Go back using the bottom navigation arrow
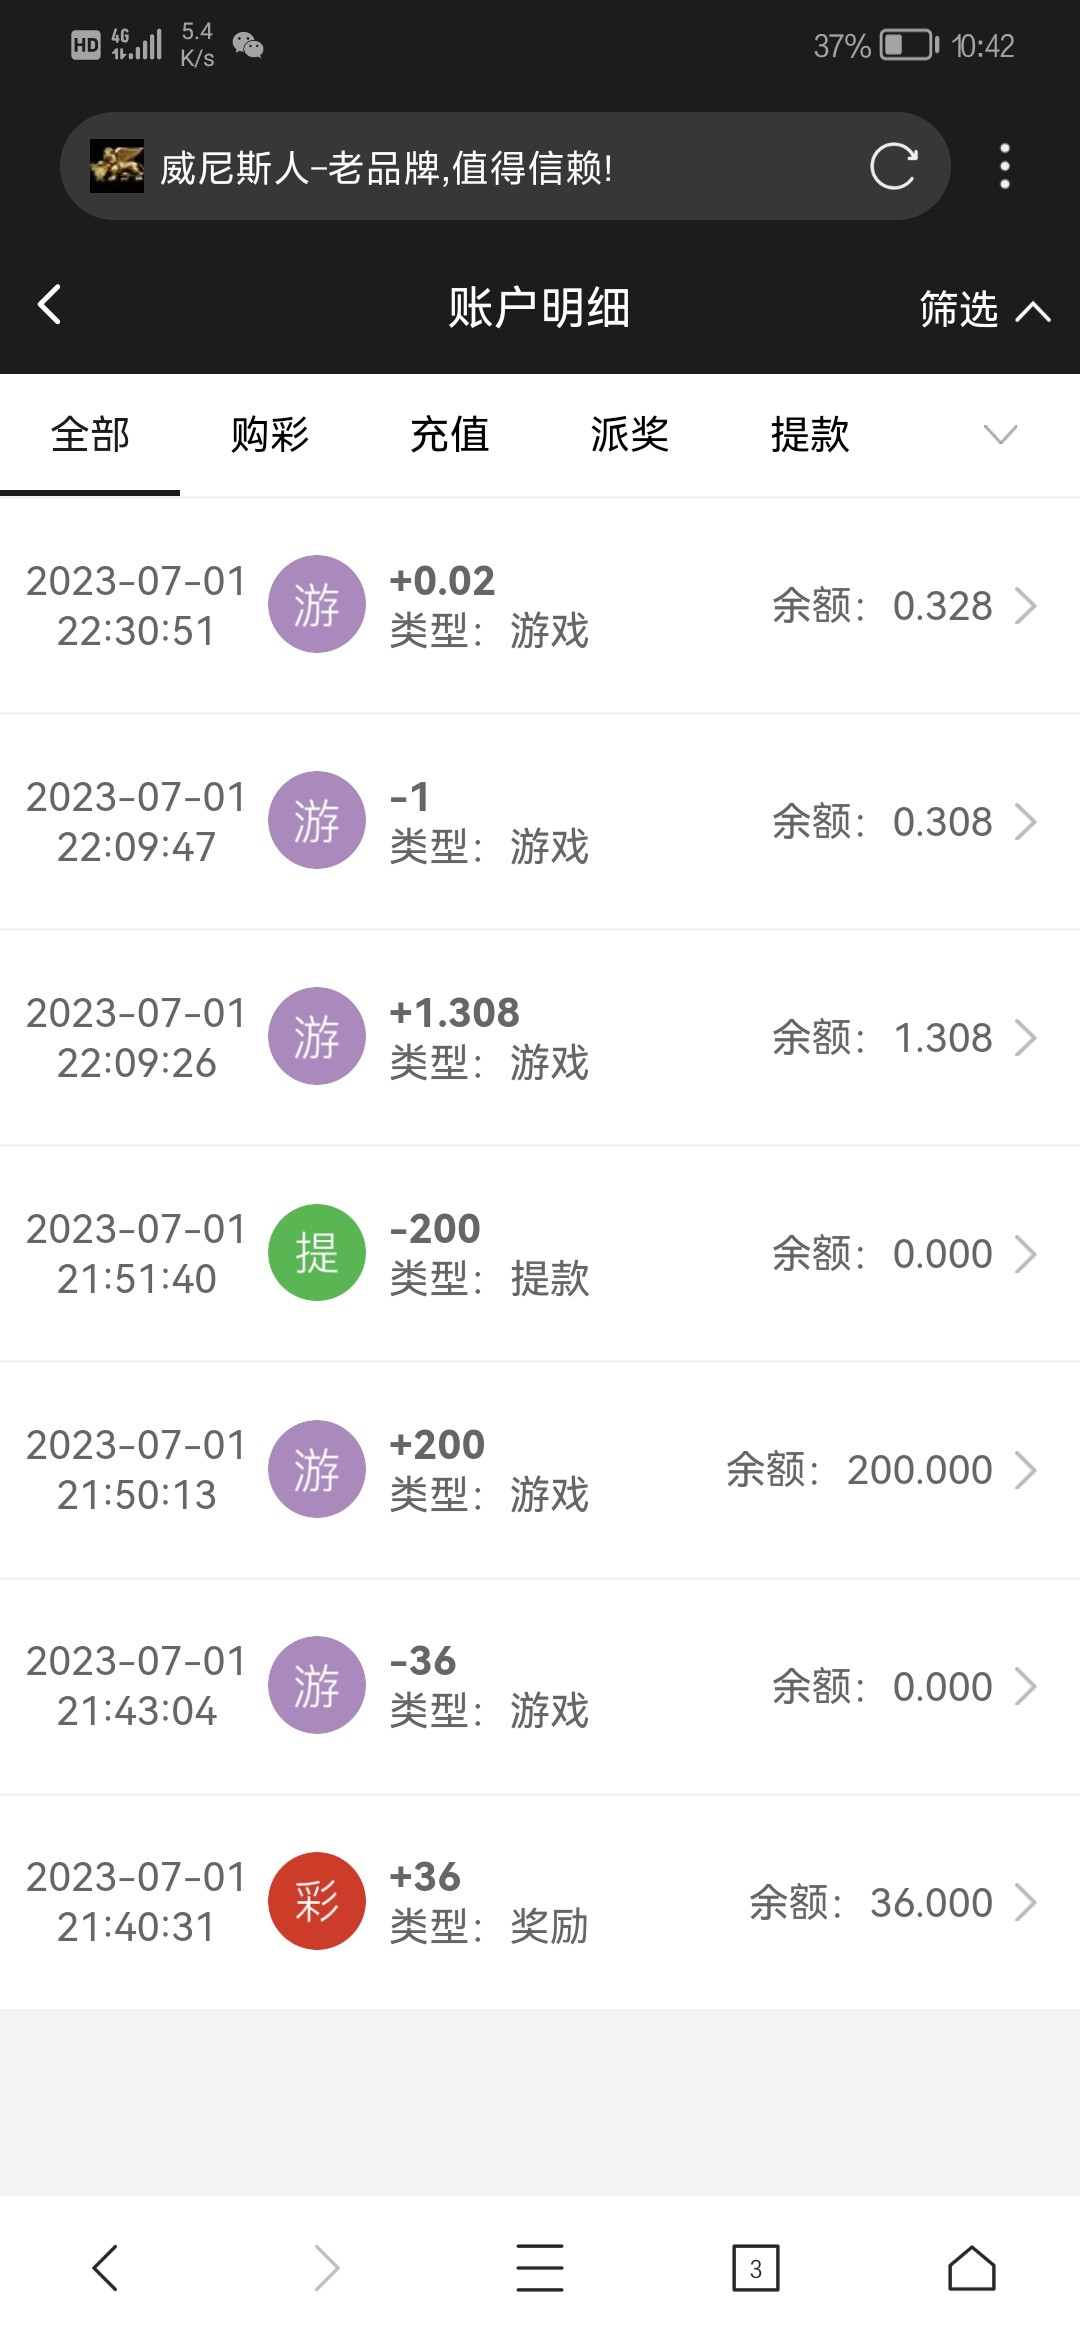Screen dimensions: 1080x2340 pos(106,2268)
